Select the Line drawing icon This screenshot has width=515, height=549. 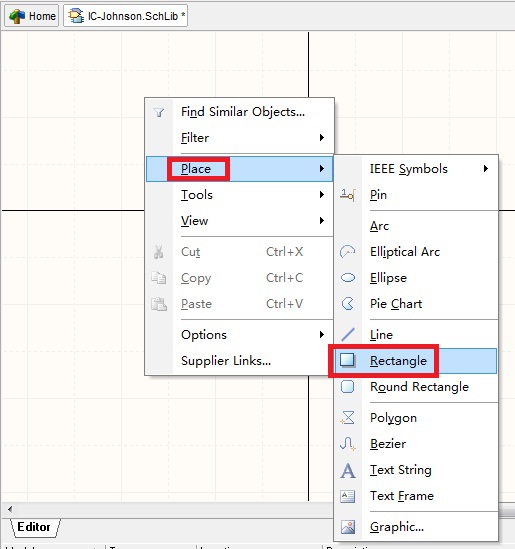[348, 335]
